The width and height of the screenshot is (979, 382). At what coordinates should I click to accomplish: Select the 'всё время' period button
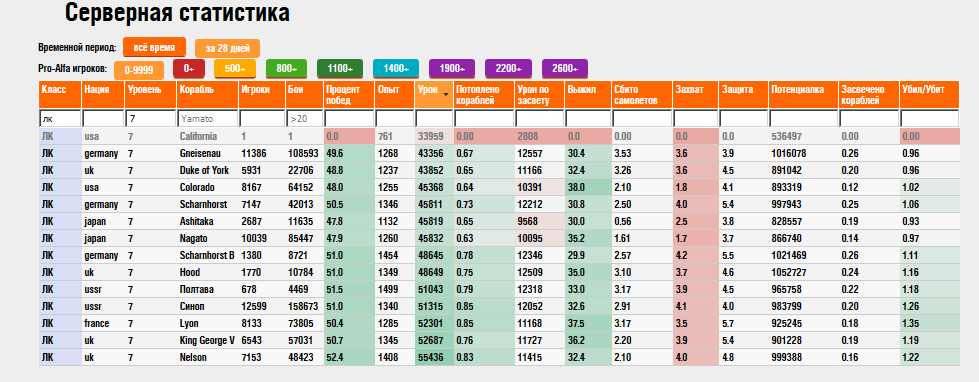click(x=154, y=47)
